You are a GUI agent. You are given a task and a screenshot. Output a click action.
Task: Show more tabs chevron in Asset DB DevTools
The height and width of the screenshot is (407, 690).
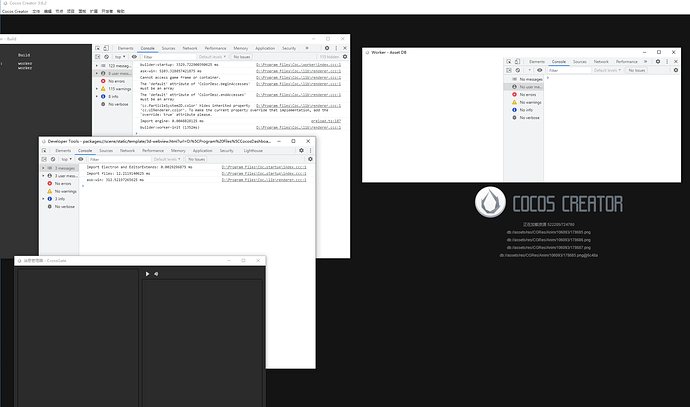point(646,62)
